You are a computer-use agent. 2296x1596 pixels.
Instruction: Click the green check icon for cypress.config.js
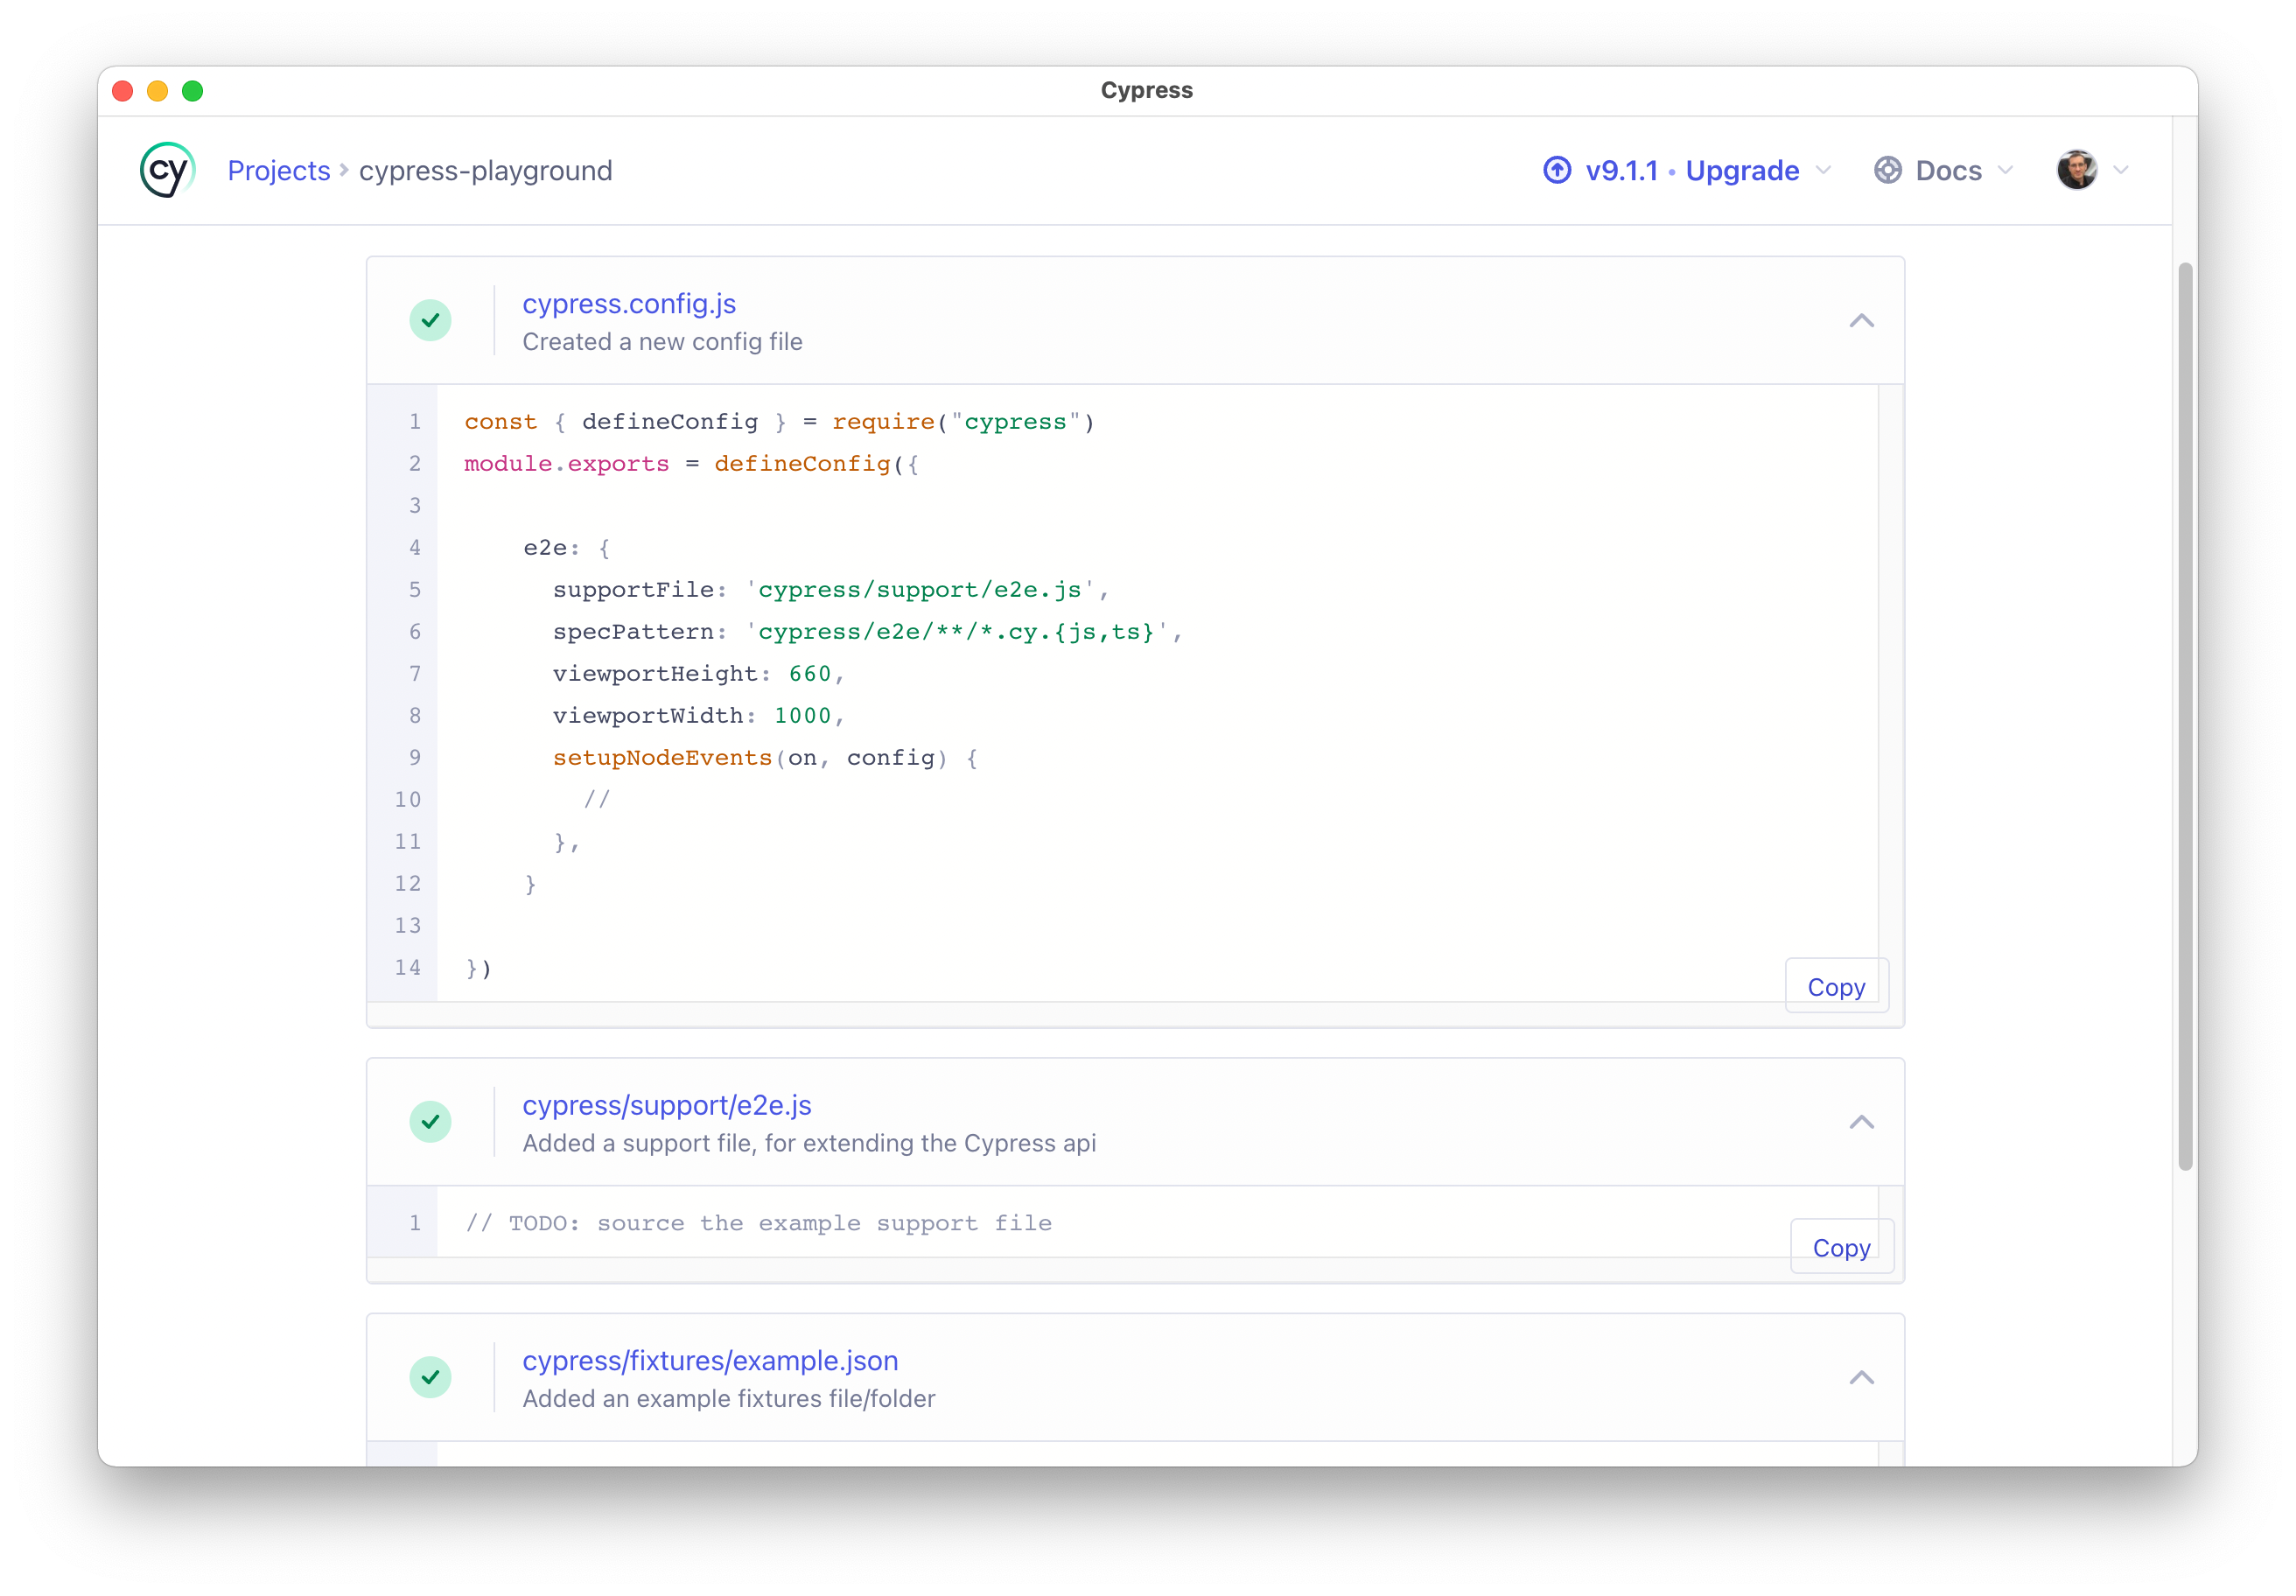(431, 320)
